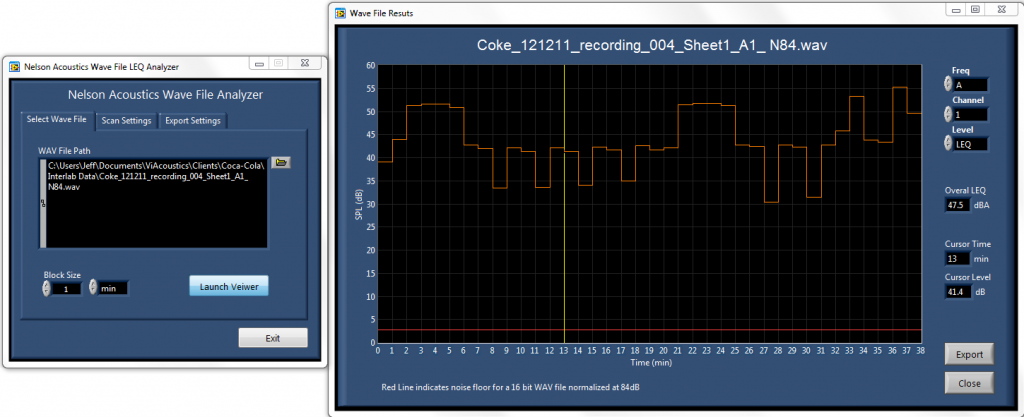Screen dimensions: 1024x417
Task: Click the Channel value '1' field
Action: point(970,115)
